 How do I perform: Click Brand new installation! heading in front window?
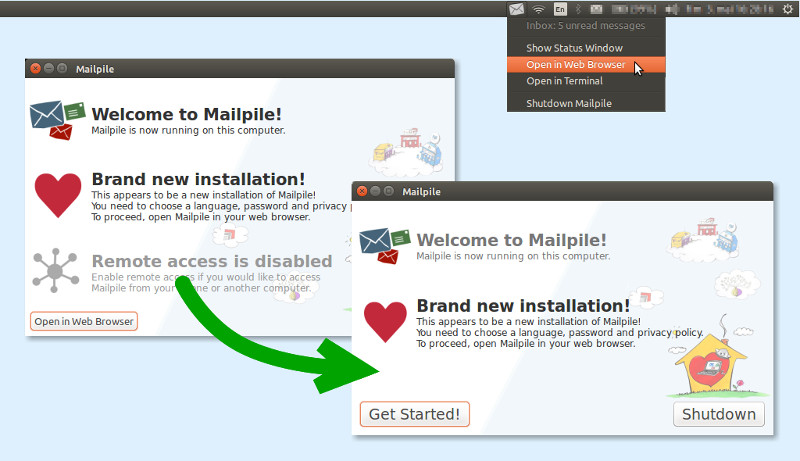523,305
